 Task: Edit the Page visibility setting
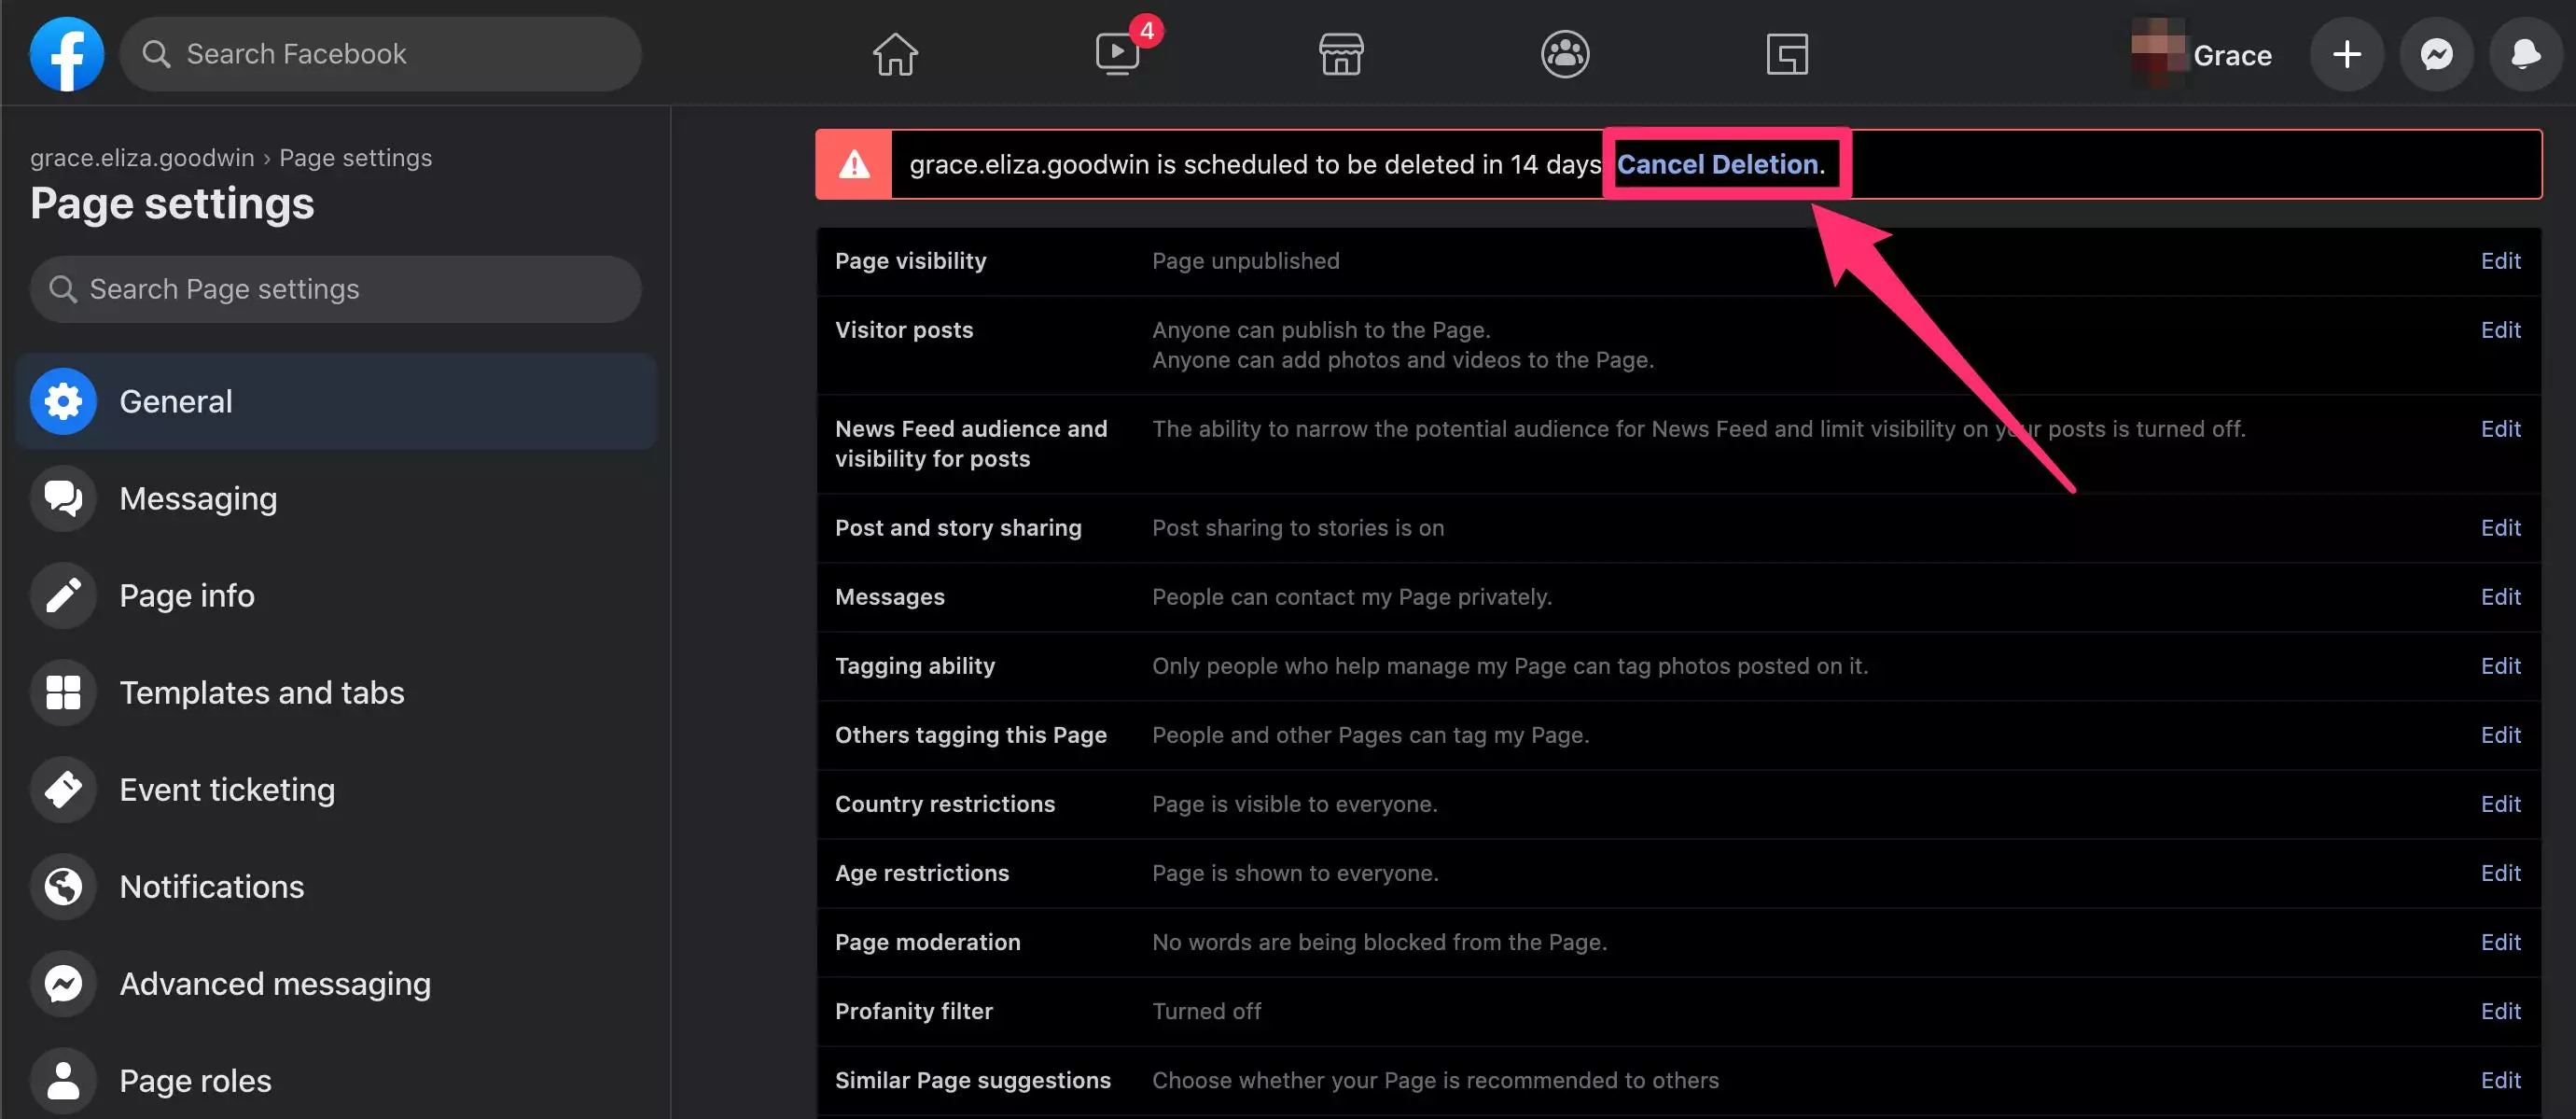(x=2500, y=261)
